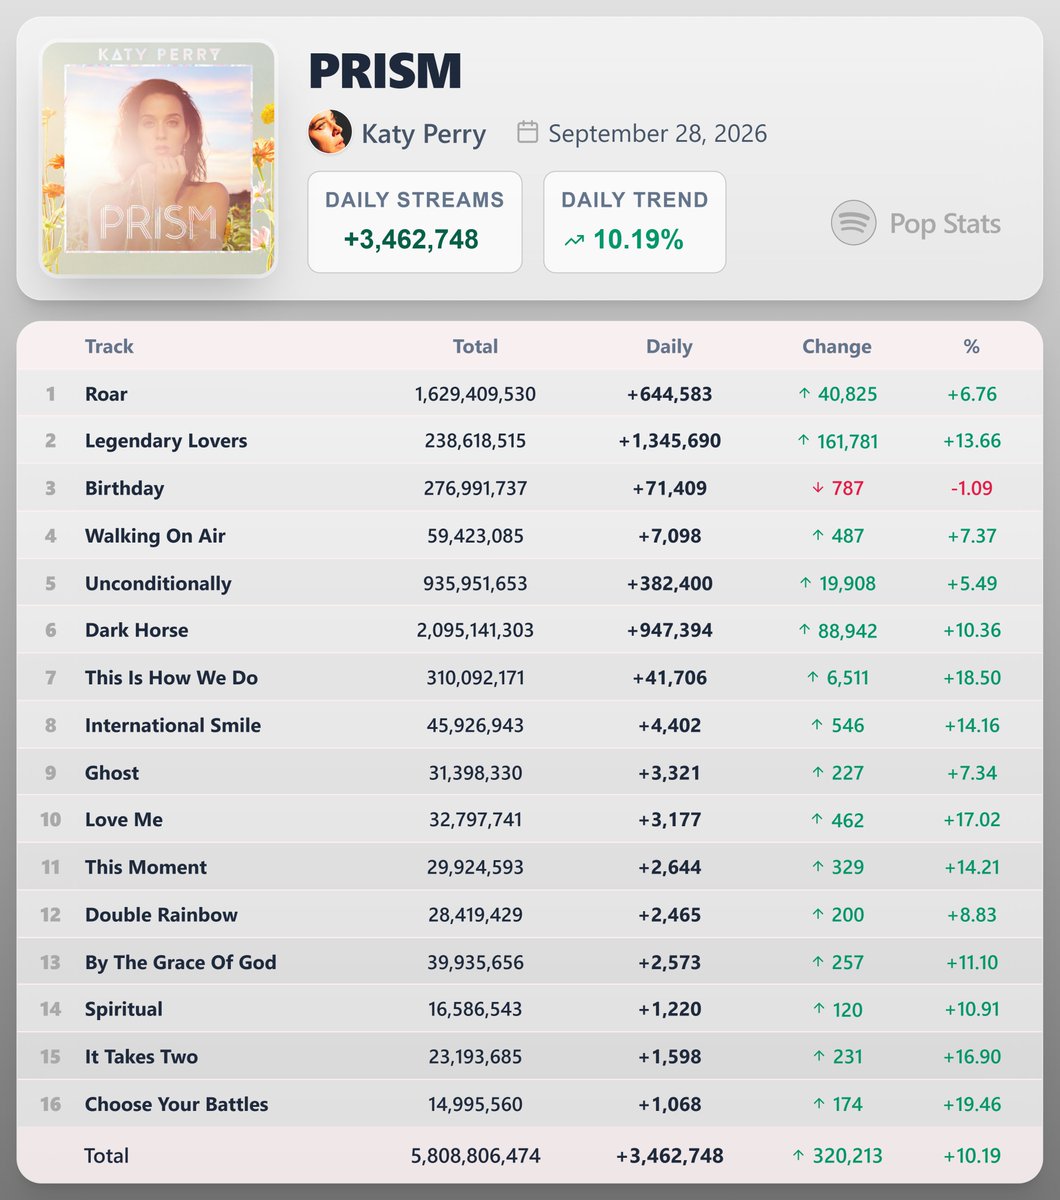
Task: Click Legendary Lovers change value 161,781
Action: point(848,441)
